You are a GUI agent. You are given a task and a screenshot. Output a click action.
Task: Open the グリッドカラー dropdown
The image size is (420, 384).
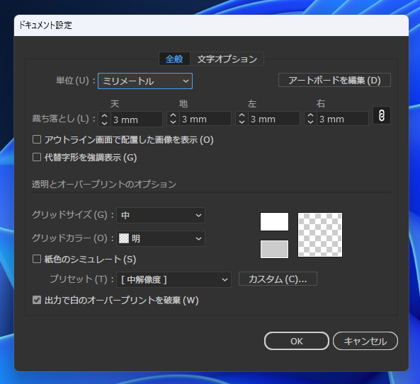[161, 238]
